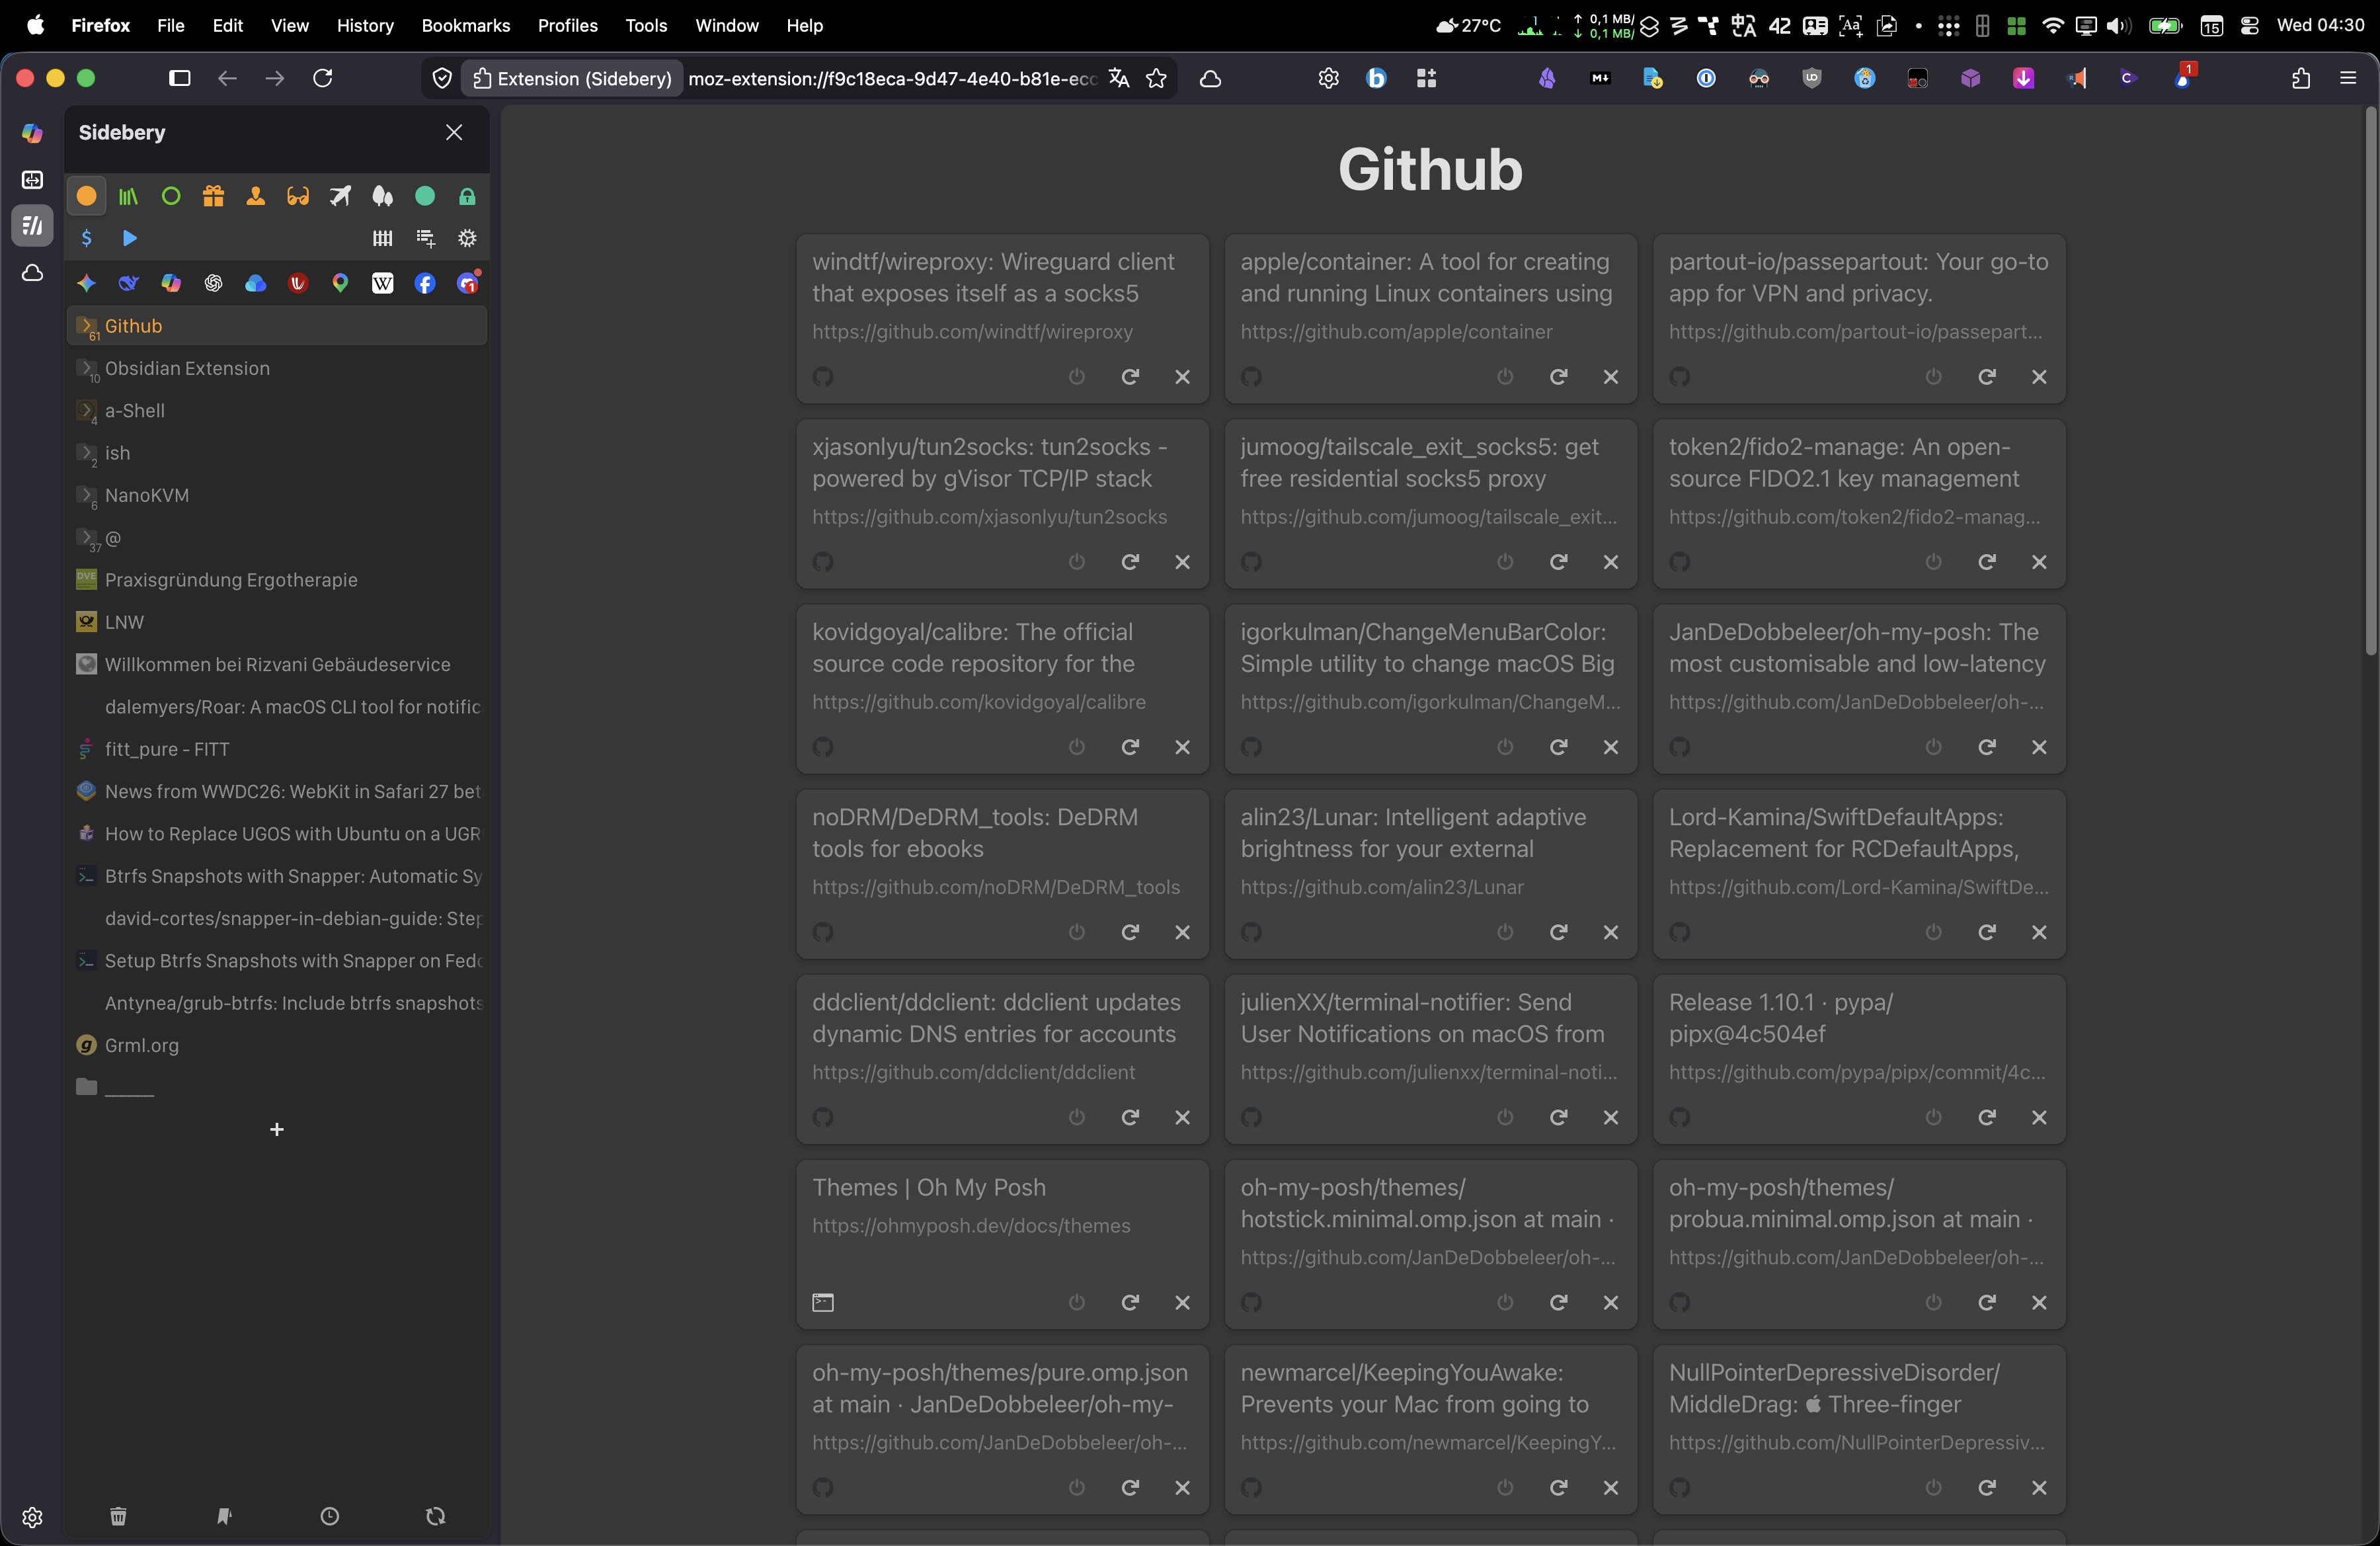The width and height of the screenshot is (2380, 1546).
Task: Open the Profiles menu
Action: (567, 25)
